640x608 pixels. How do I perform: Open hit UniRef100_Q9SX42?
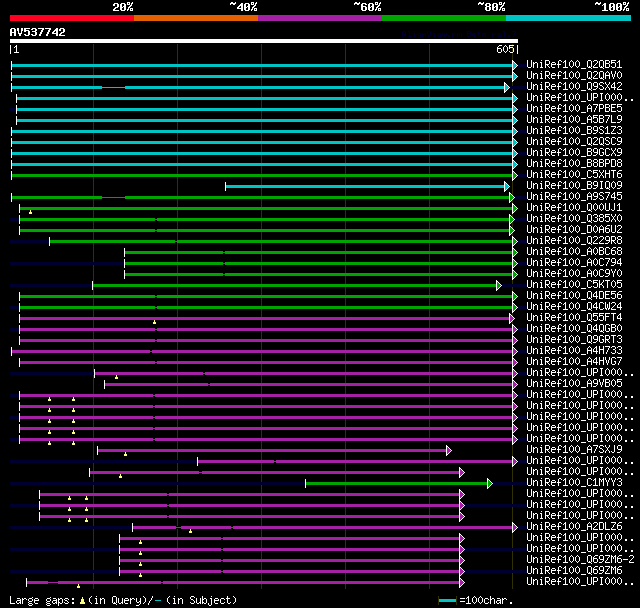tap(574, 87)
